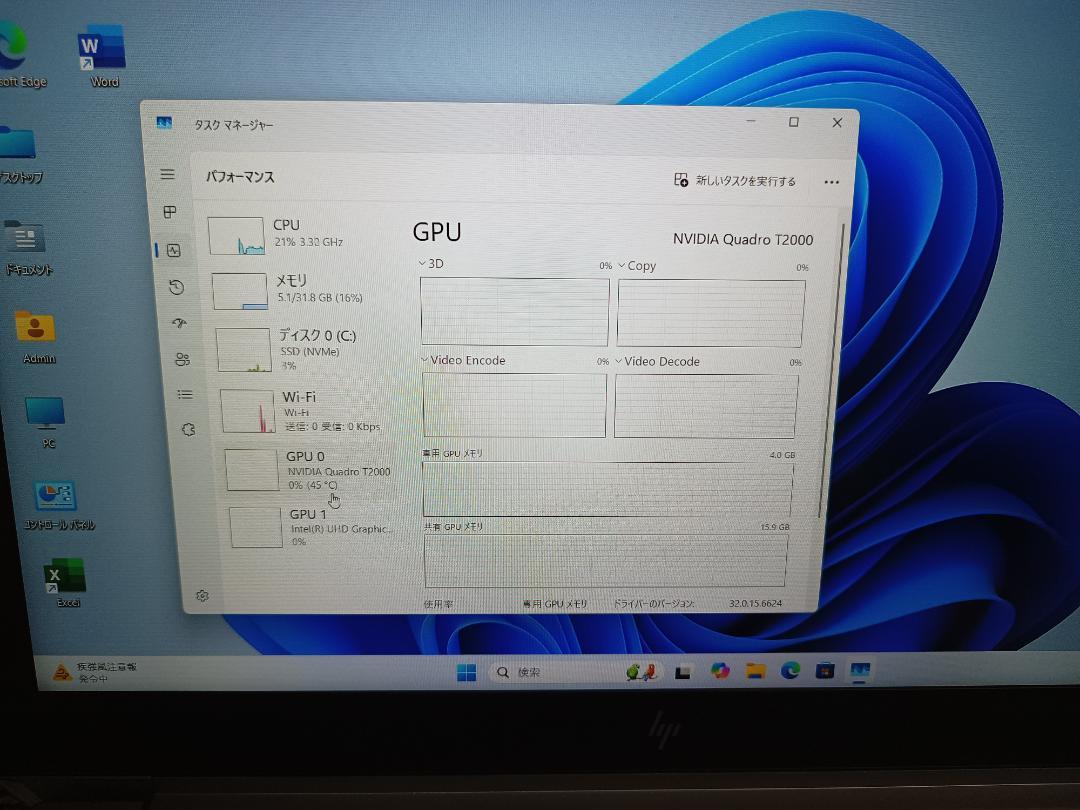Viewport: 1080px width, 810px height.
Task: Open the PC desktop icon
Action: (x=45, y=422)
